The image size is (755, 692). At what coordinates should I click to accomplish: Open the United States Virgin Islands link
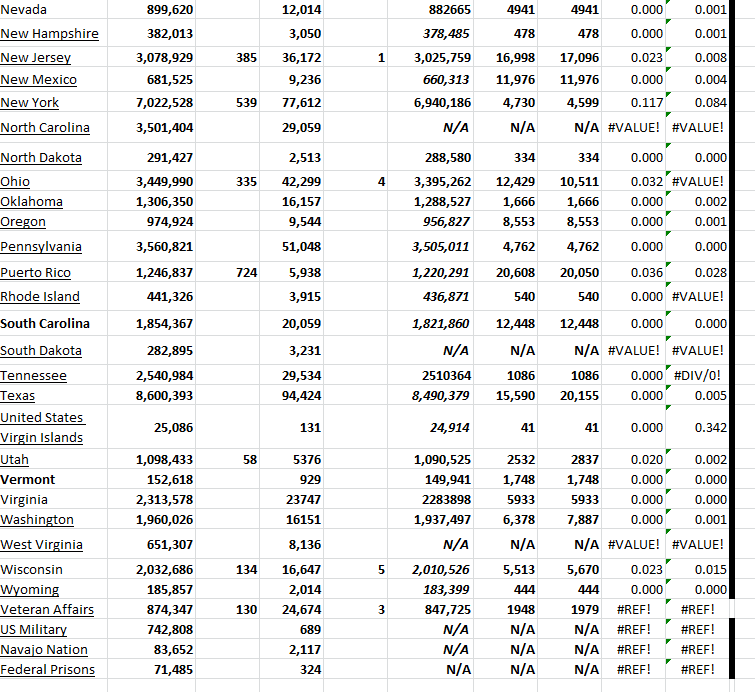click(42, 427)
